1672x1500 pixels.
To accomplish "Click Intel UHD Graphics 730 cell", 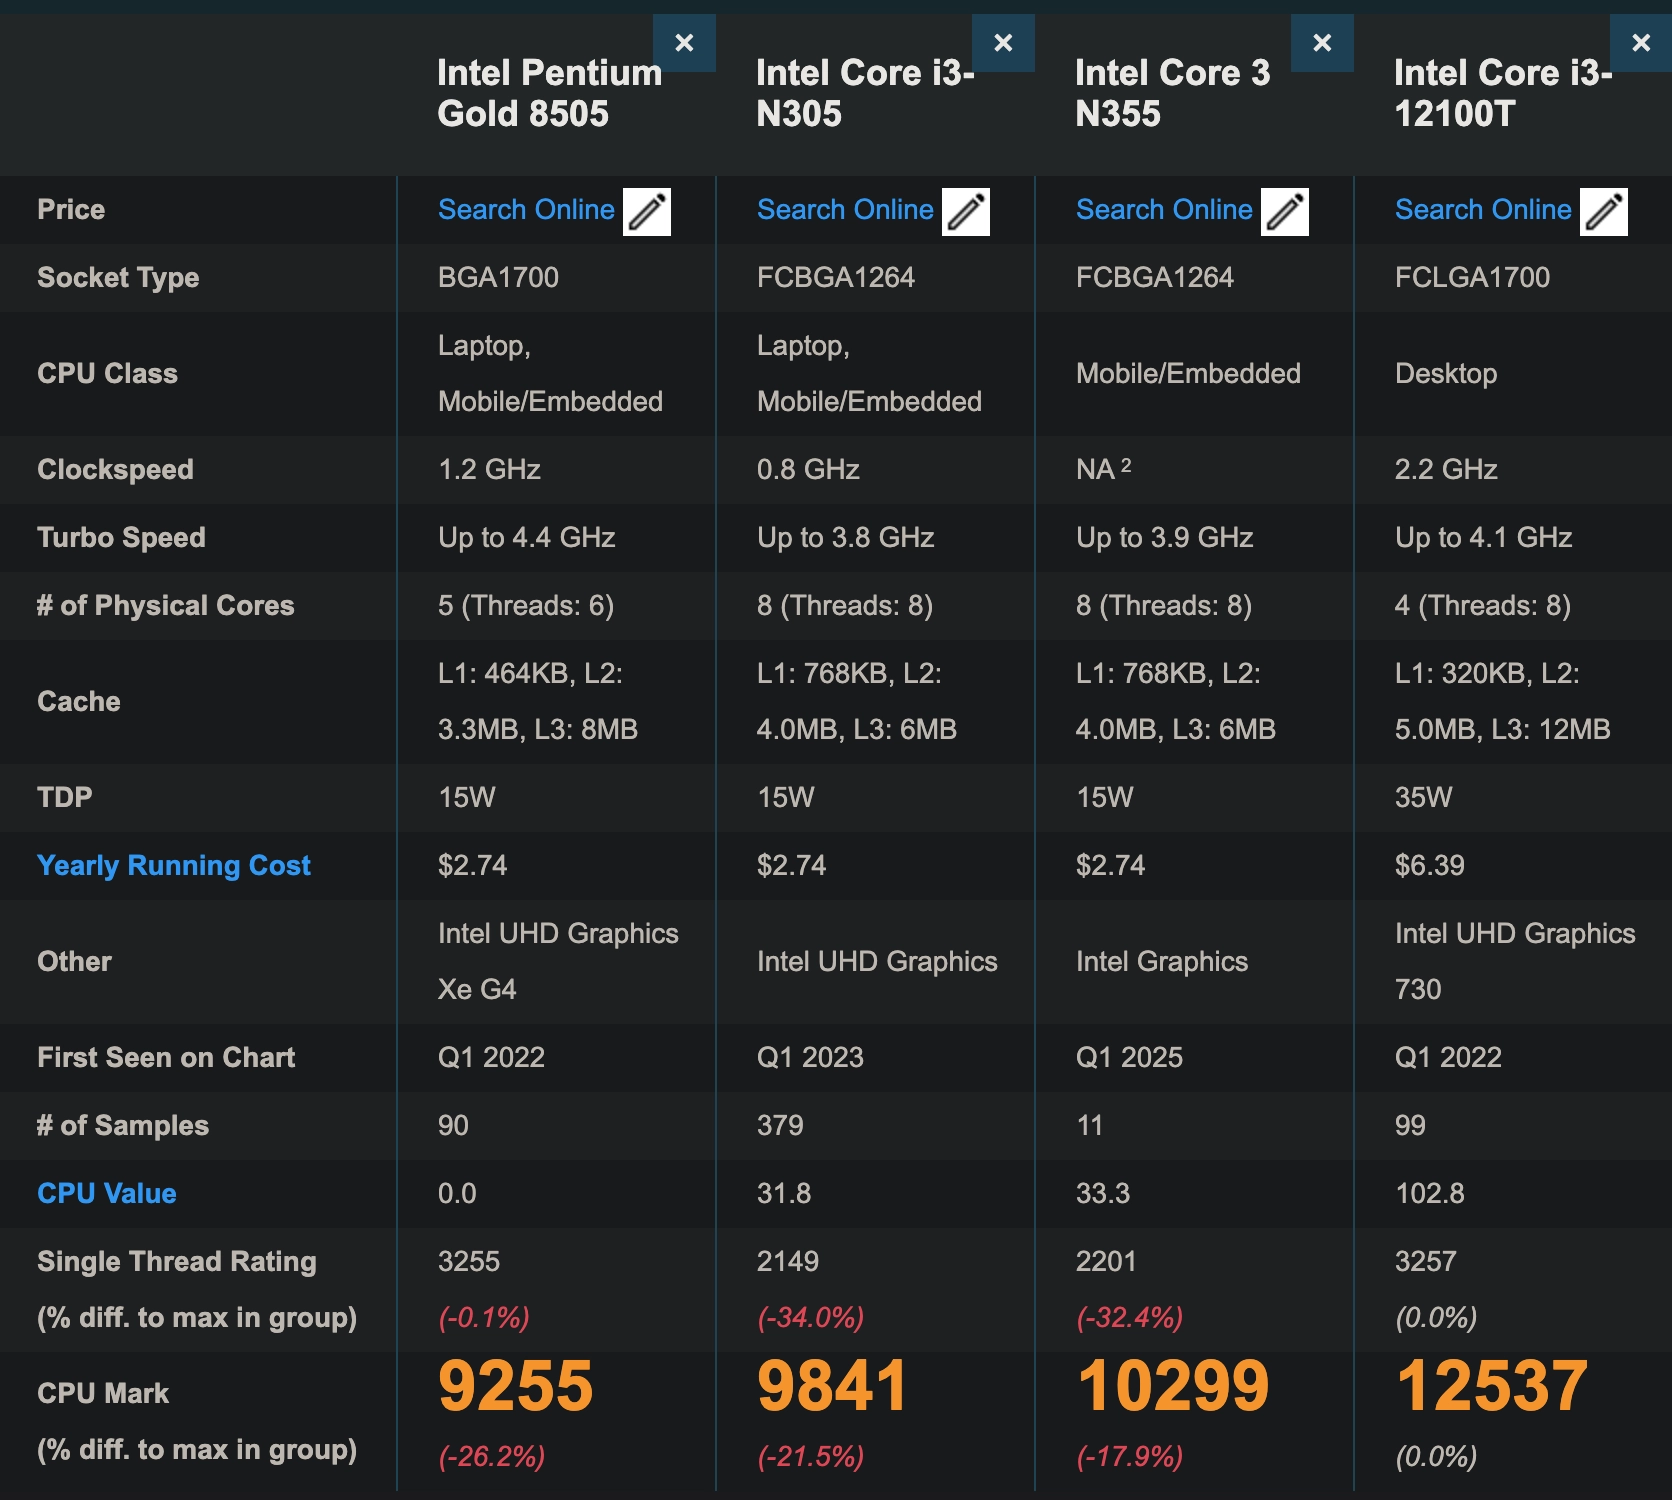I will (x=1515, y=962).
